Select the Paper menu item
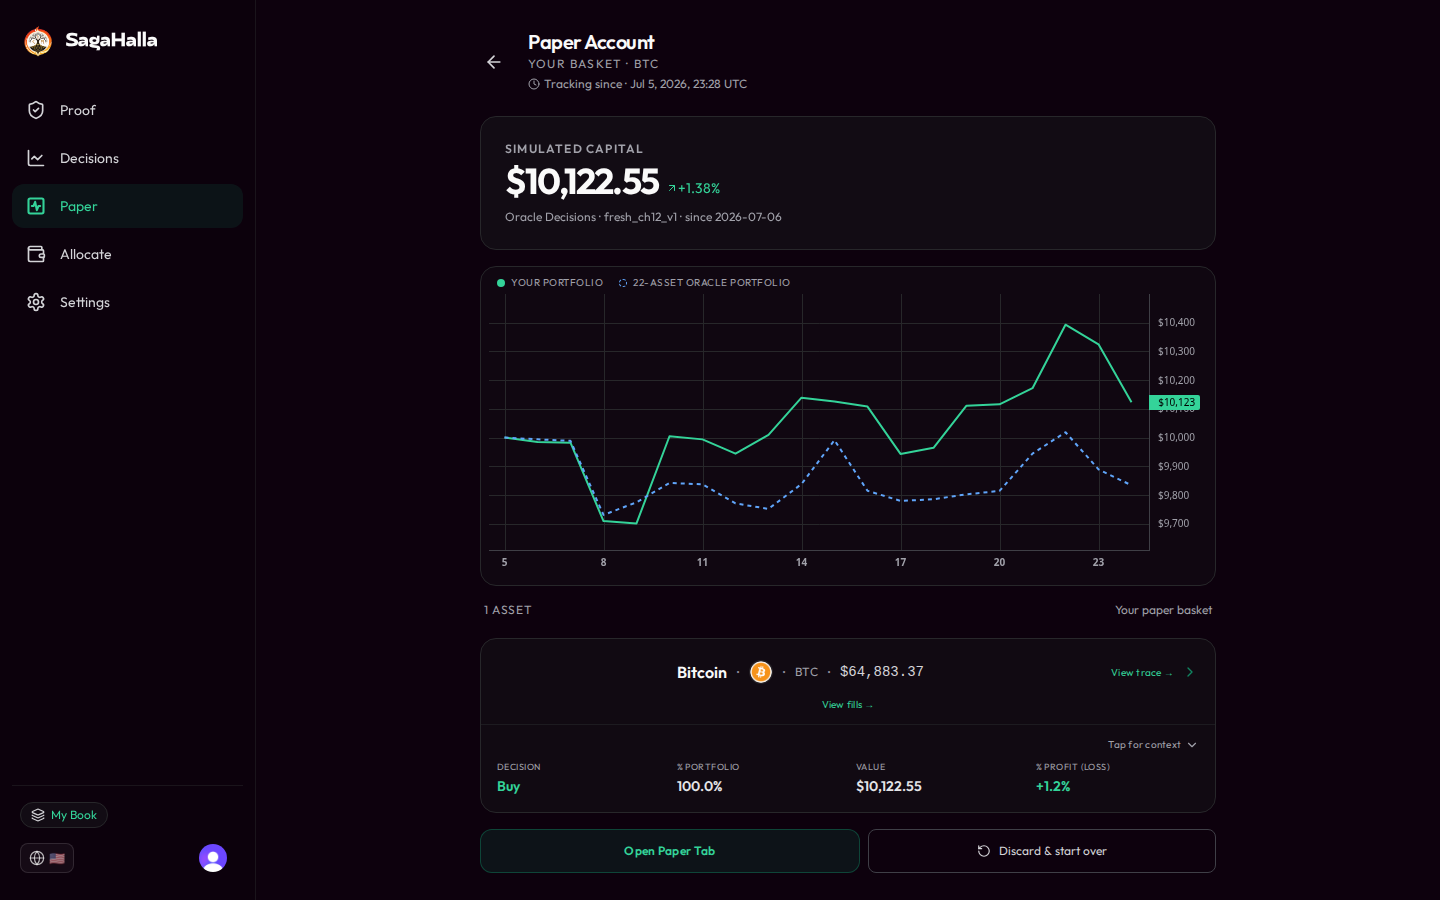Screen dimensions: 1440x900 (127, 206)
